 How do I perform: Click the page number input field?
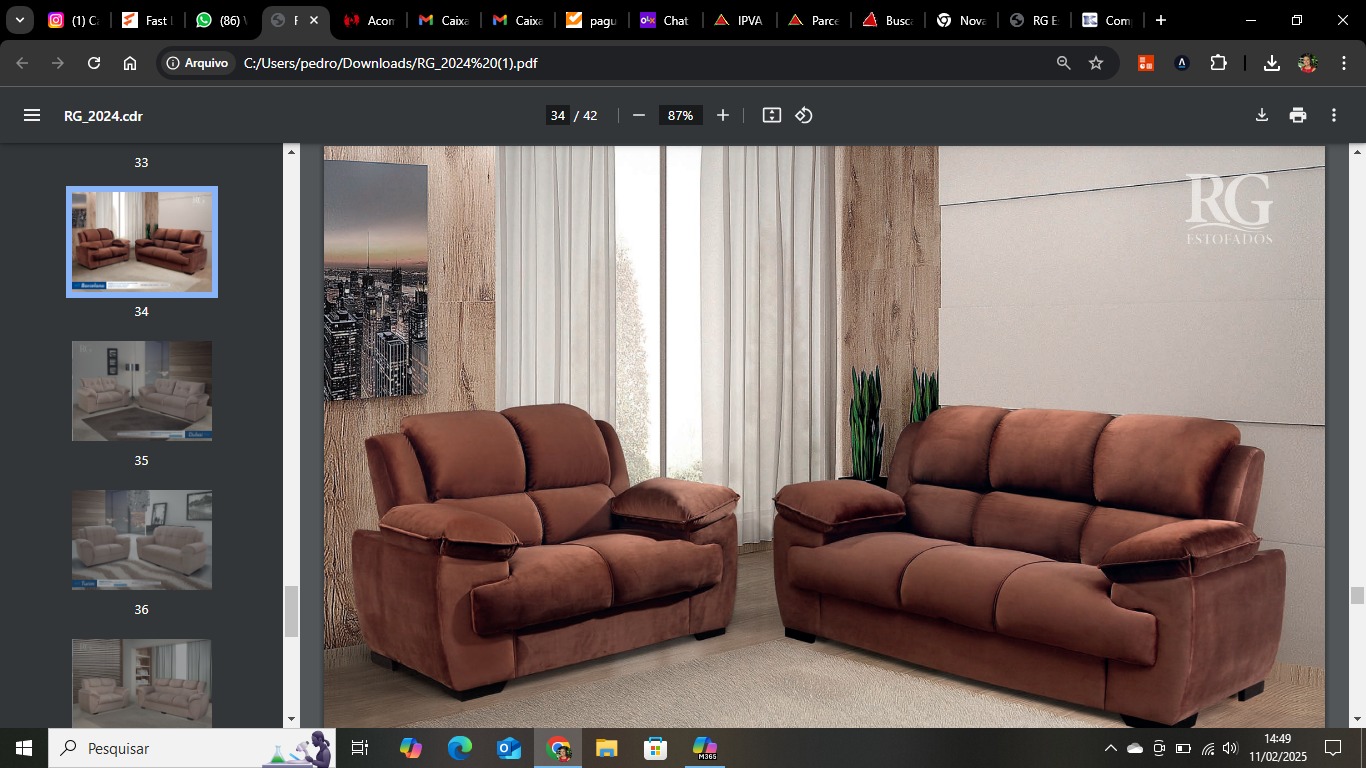coord(557,115)
